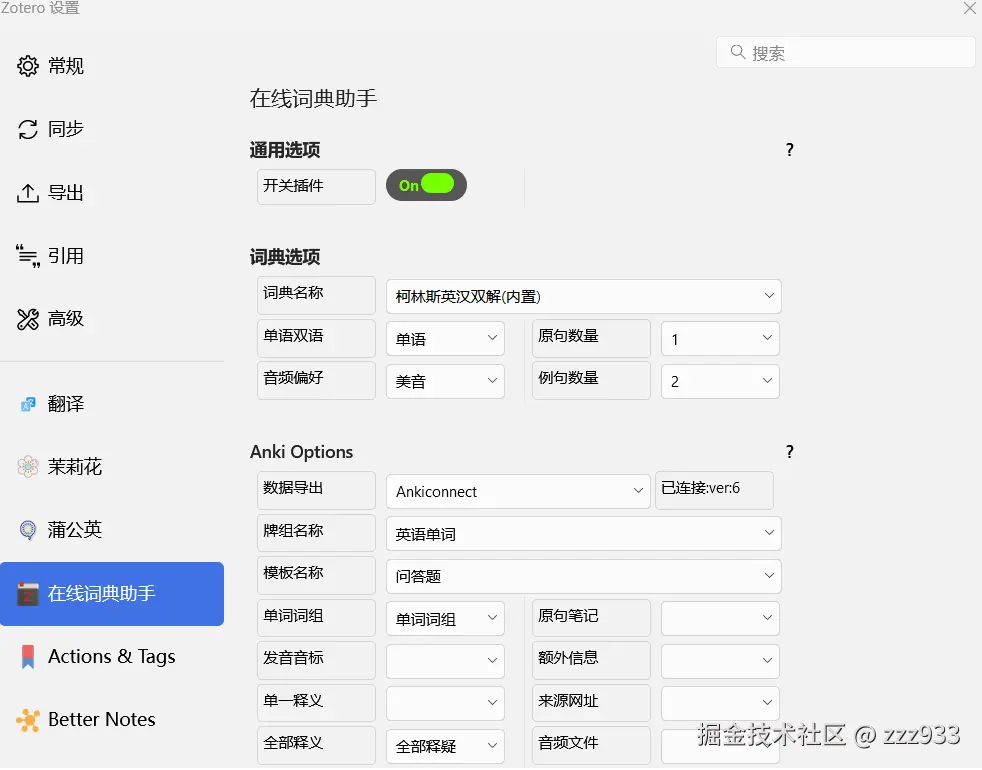
Task: Click the Advanced tools icon
Action: click(28, 319)
